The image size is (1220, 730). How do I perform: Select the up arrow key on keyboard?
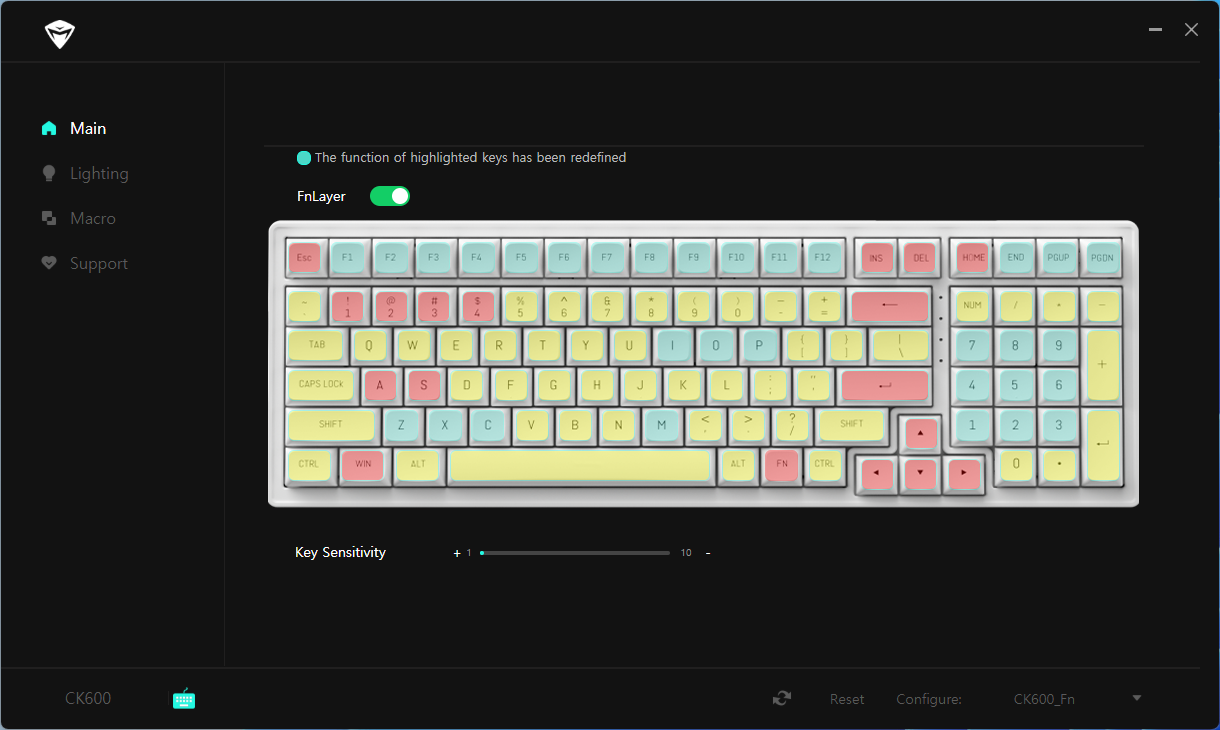coord(921,433)
